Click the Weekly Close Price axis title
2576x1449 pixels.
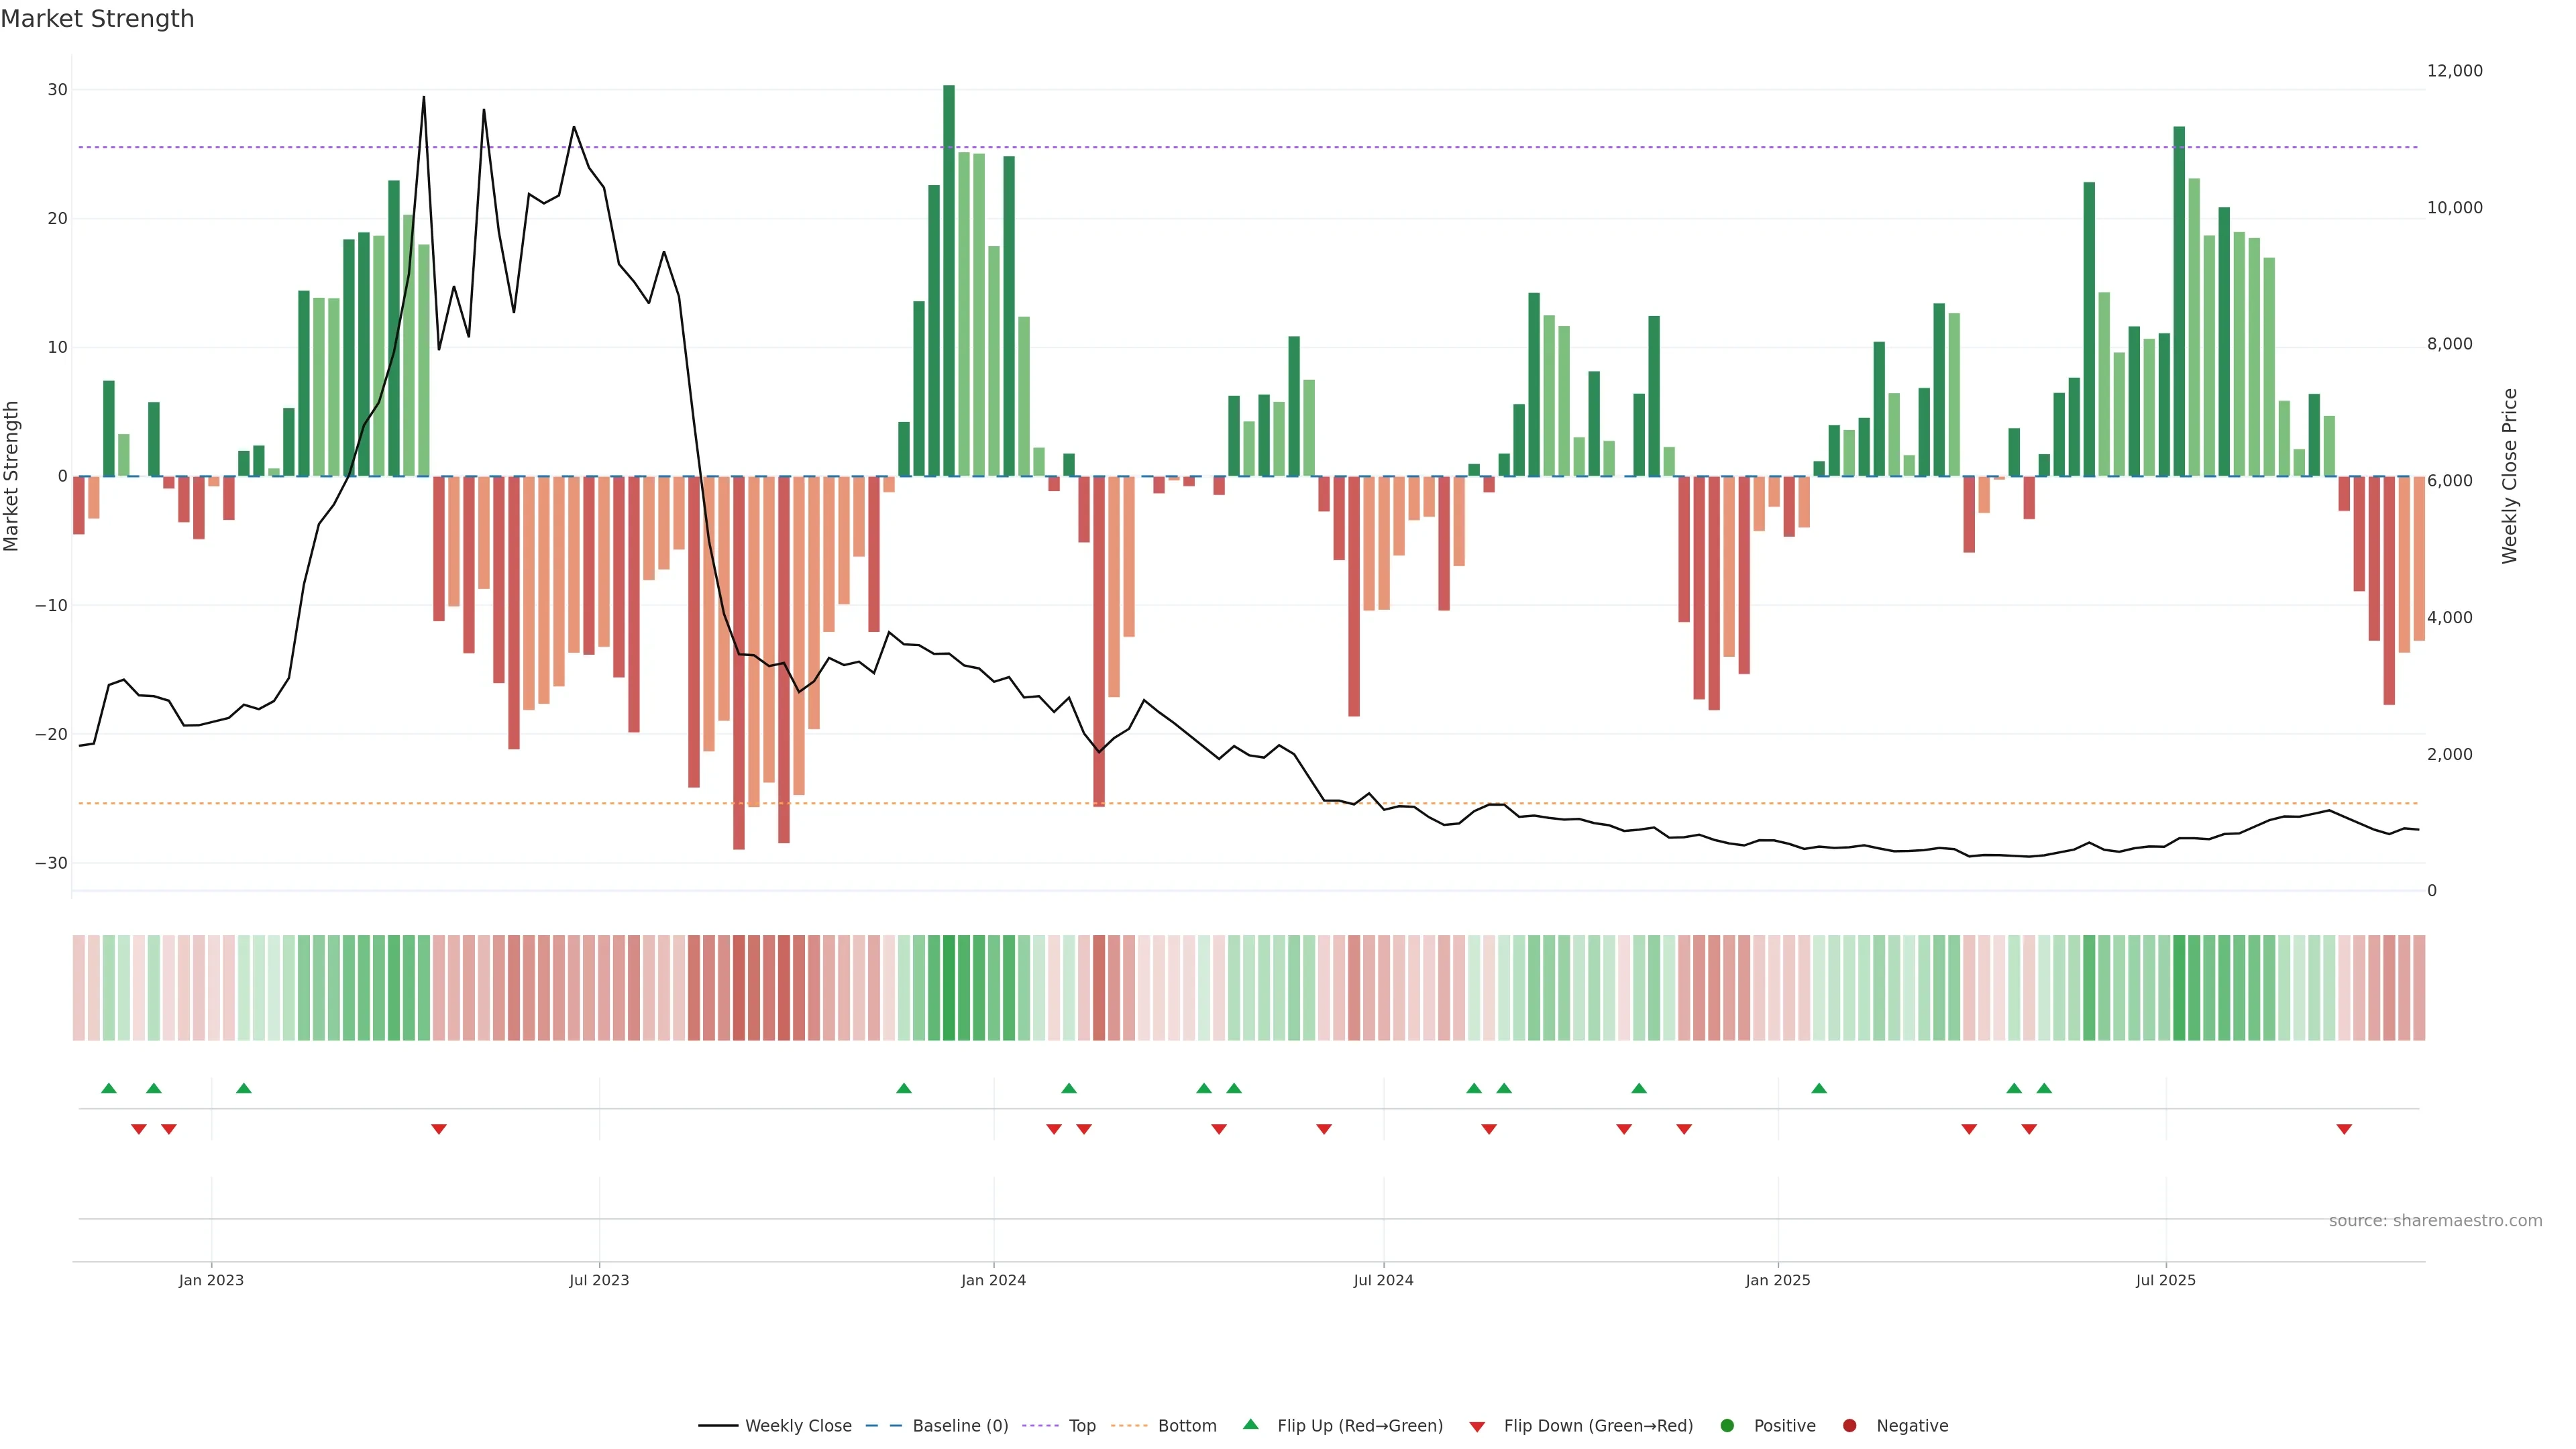[x=2510, y=476]
